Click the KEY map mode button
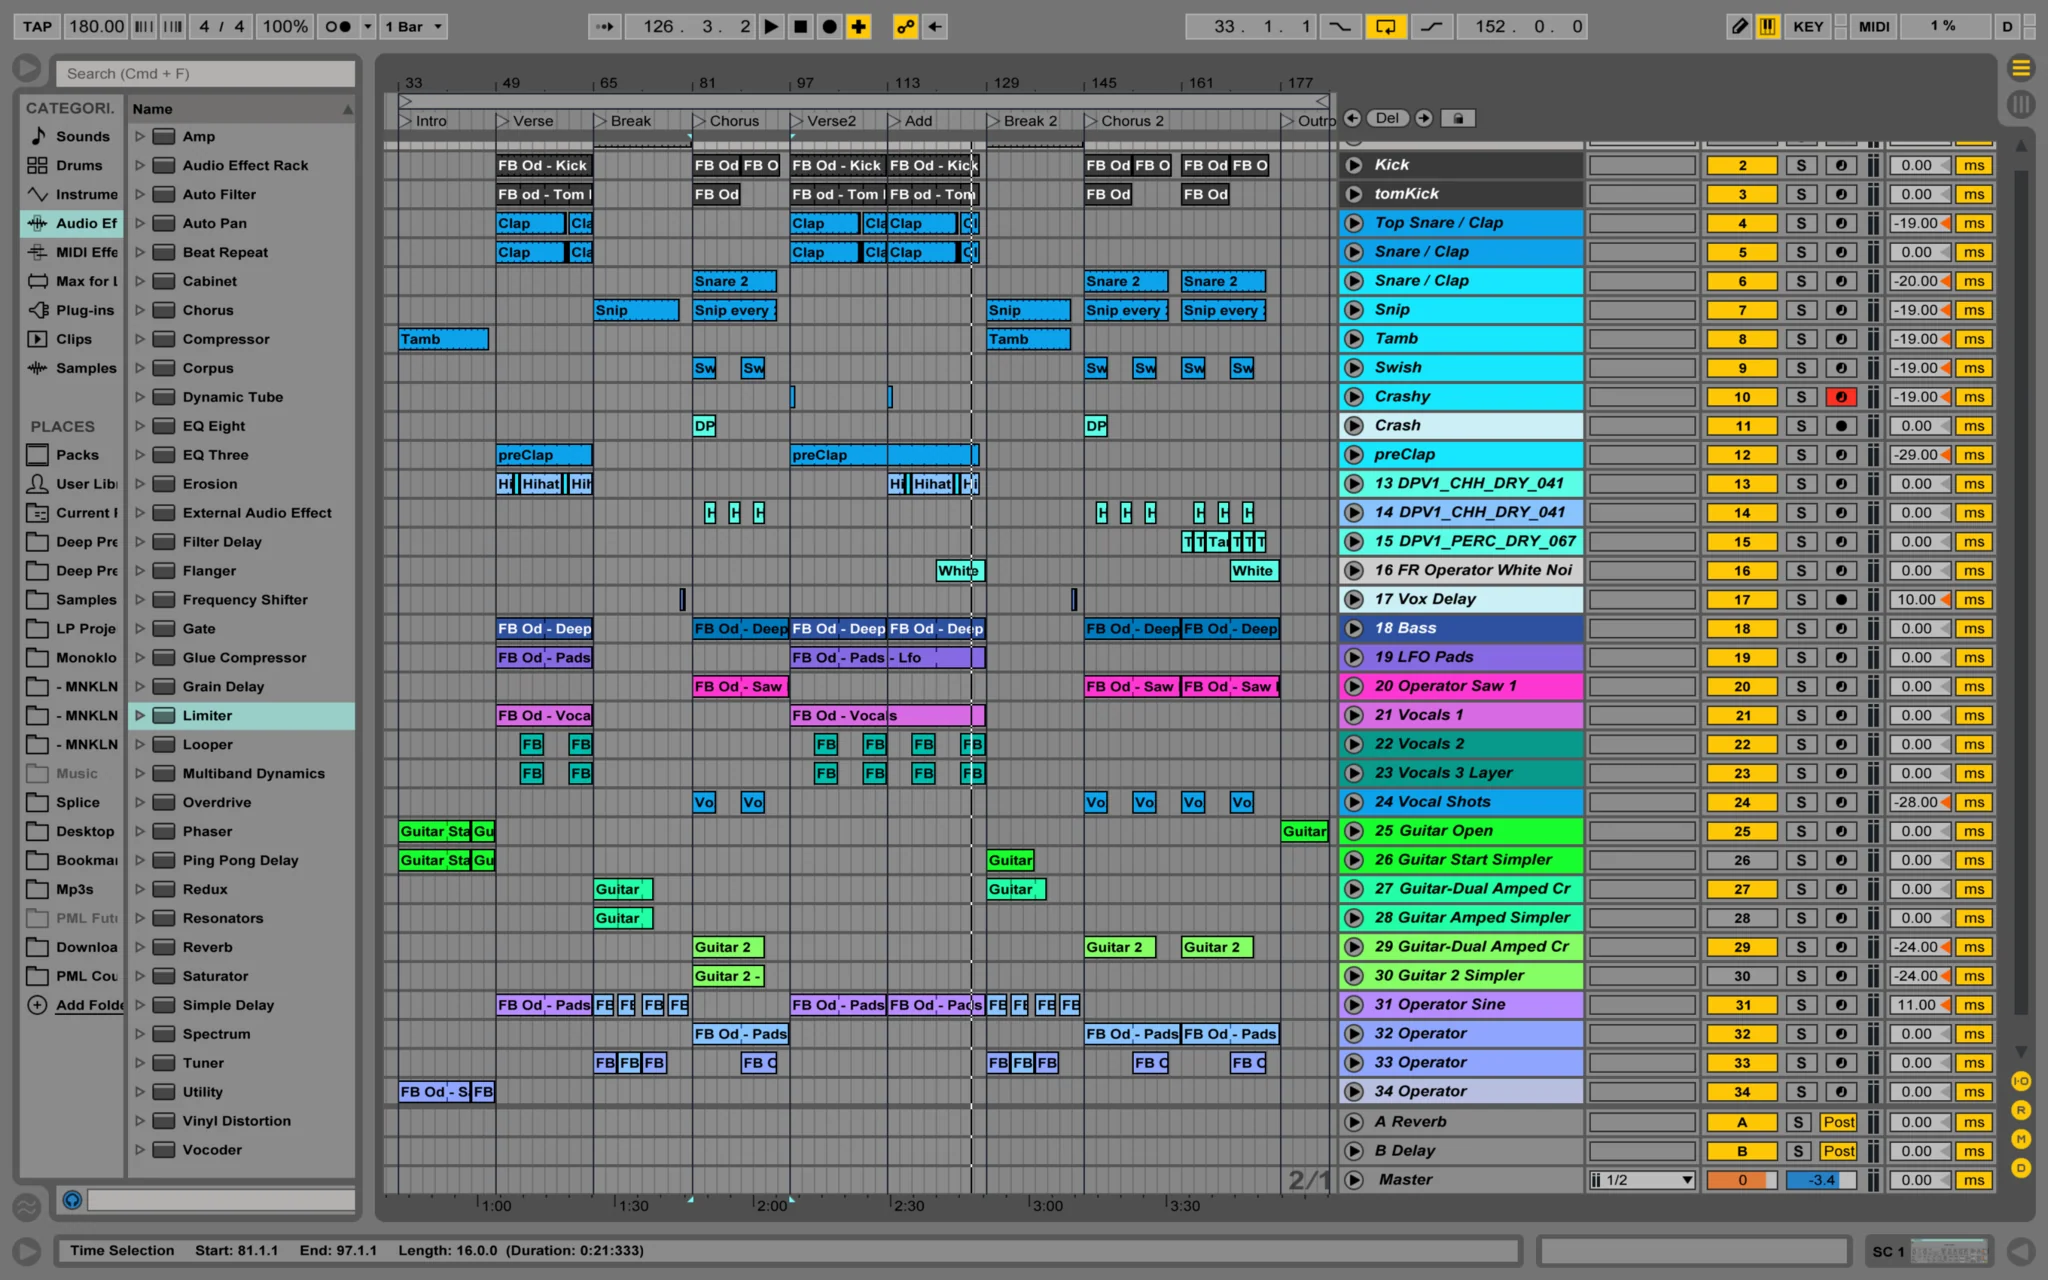 tap(1808, 27)
